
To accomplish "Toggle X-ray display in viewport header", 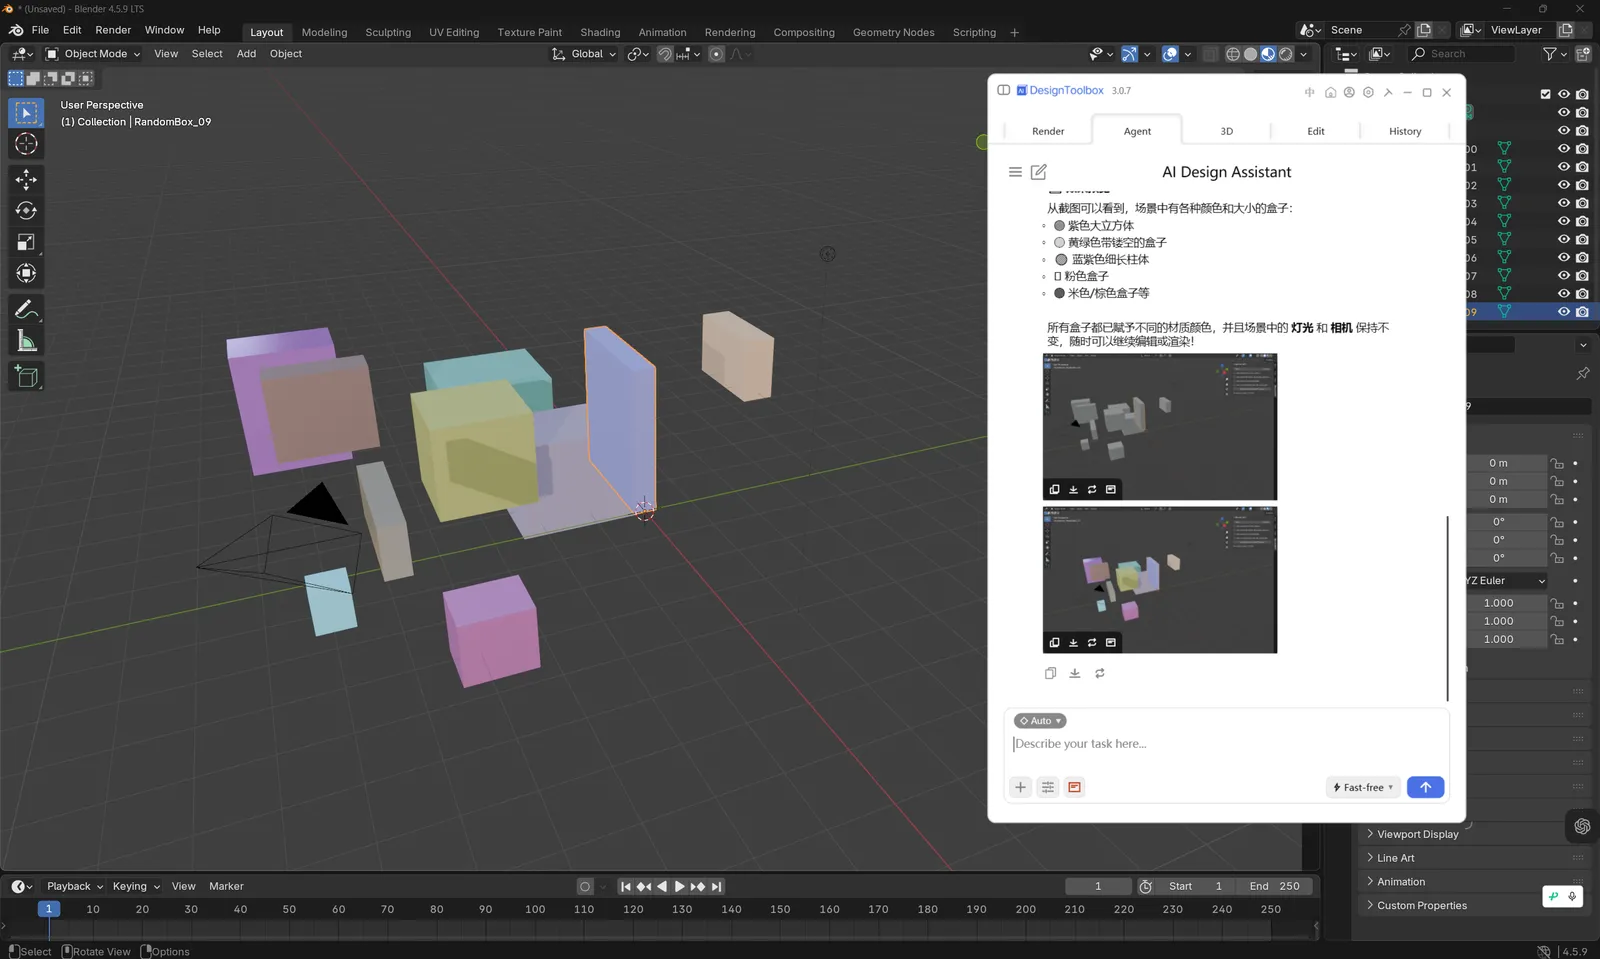I will 1210,54.
